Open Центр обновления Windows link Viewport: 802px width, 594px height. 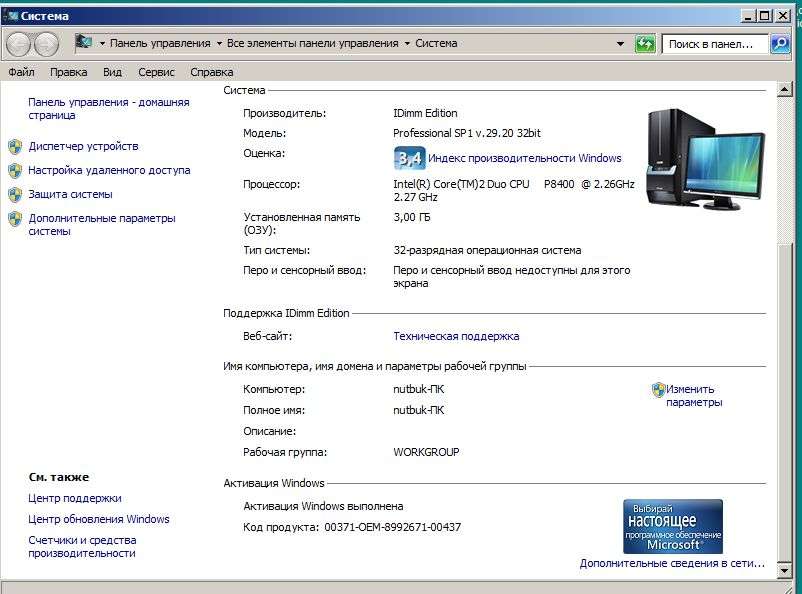click(x=99, y=519)
